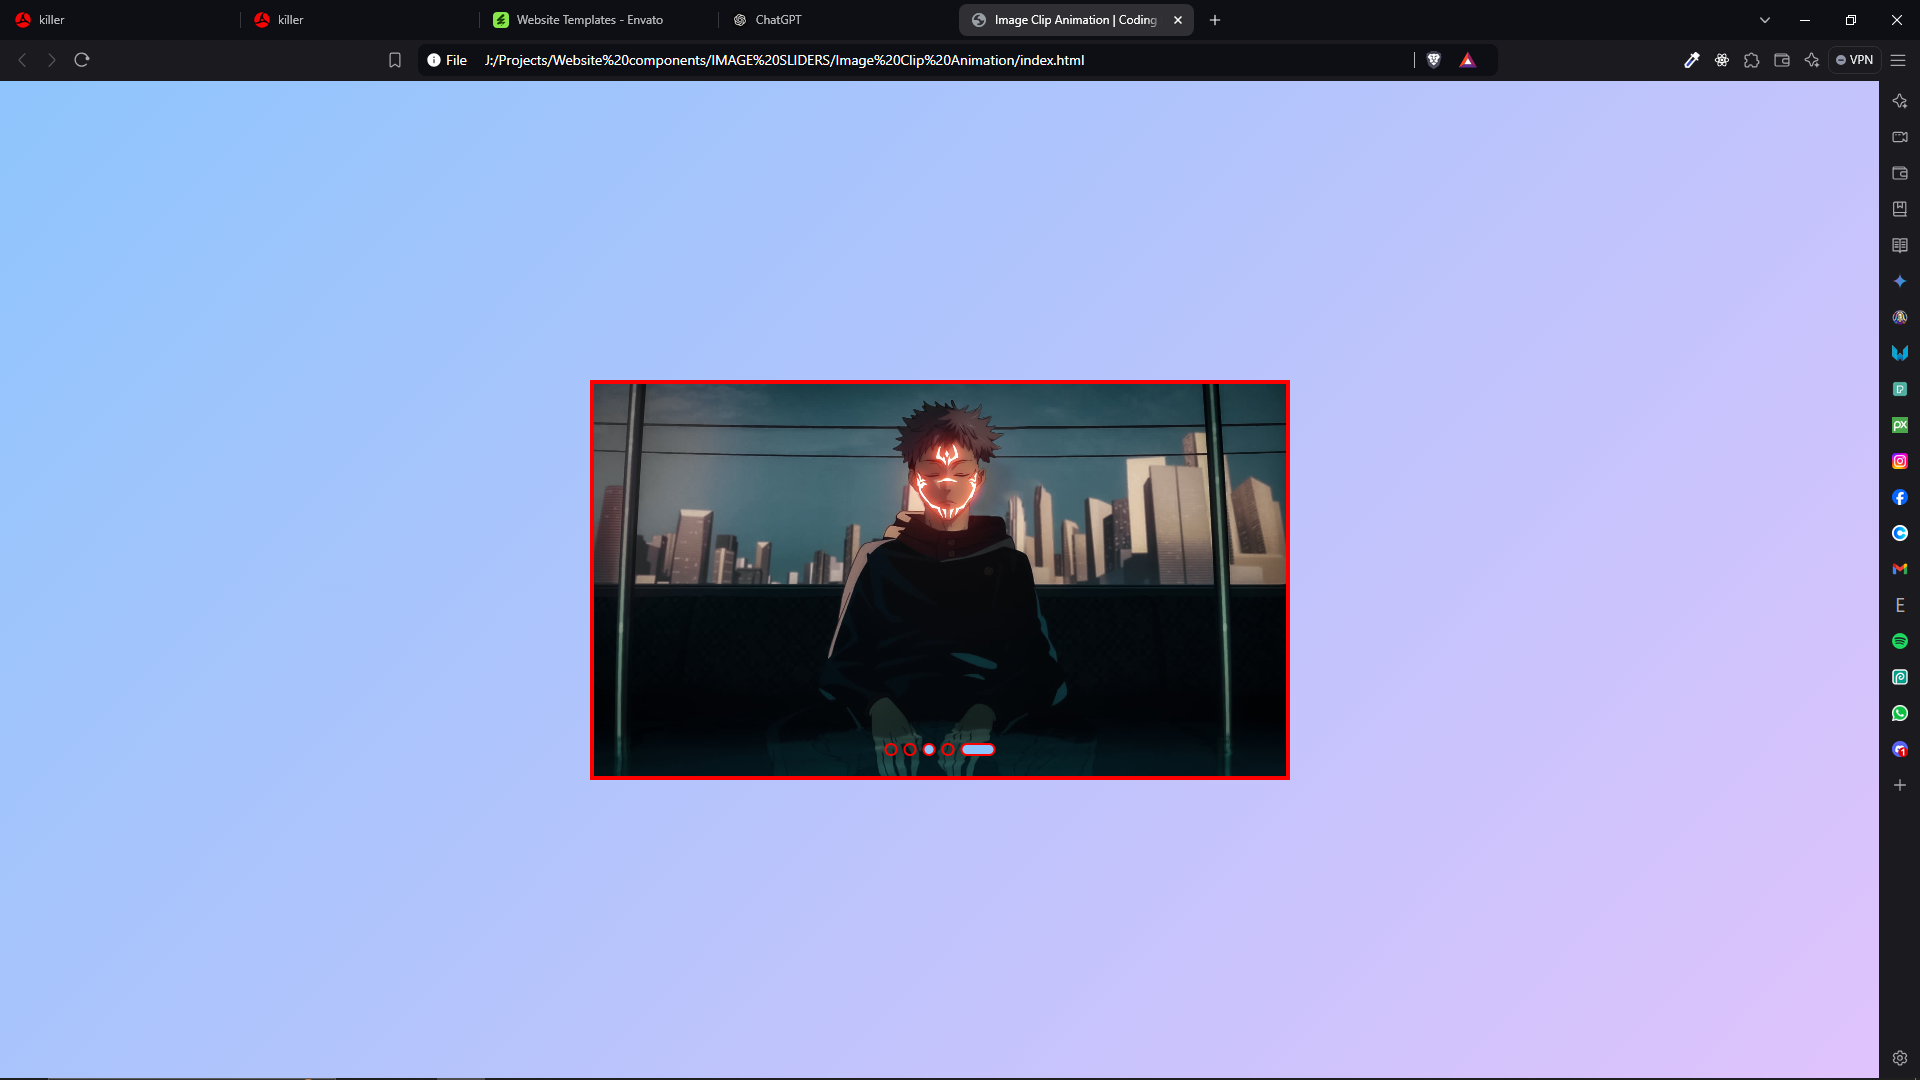Image resolution: width=1920 pixels, height=1080 pixels.
Task: Open the browser hamburger menu
Action: pyautogui.click(x=1898, y=60)
